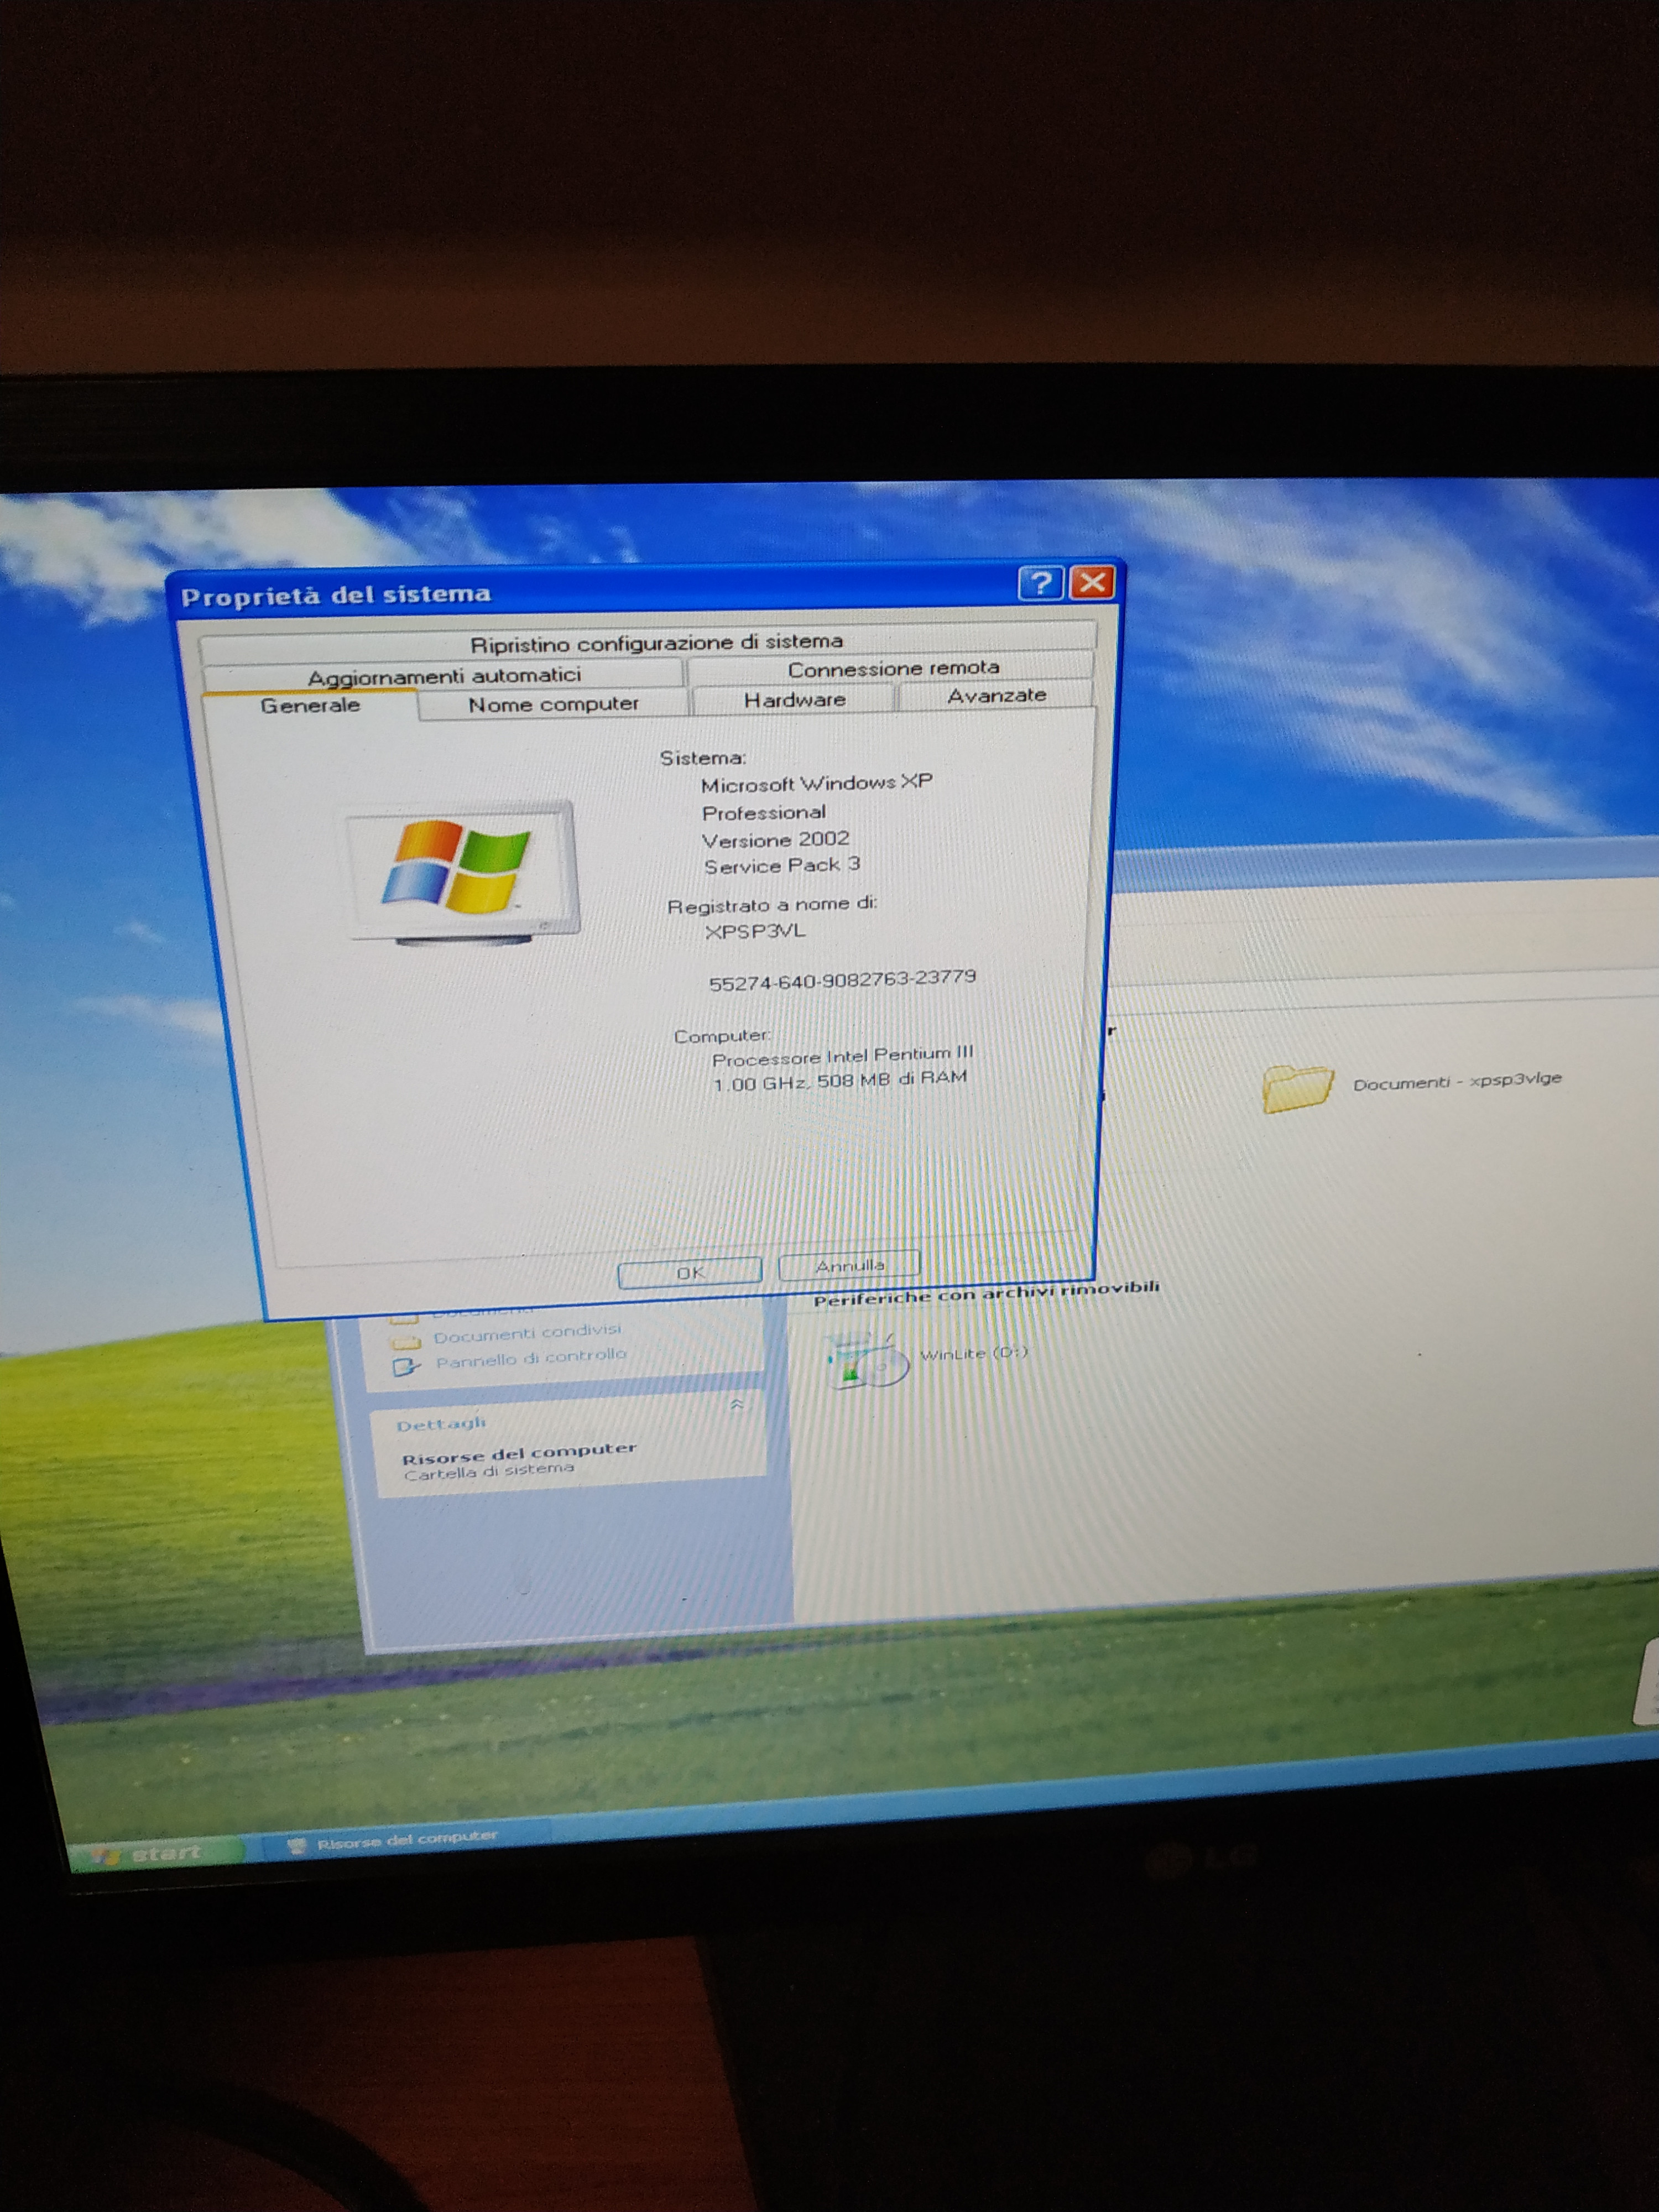Screen dimensions: 1659x2212
Task: Click Processore Intel Pentium III text
Action: click(842, 1056)
